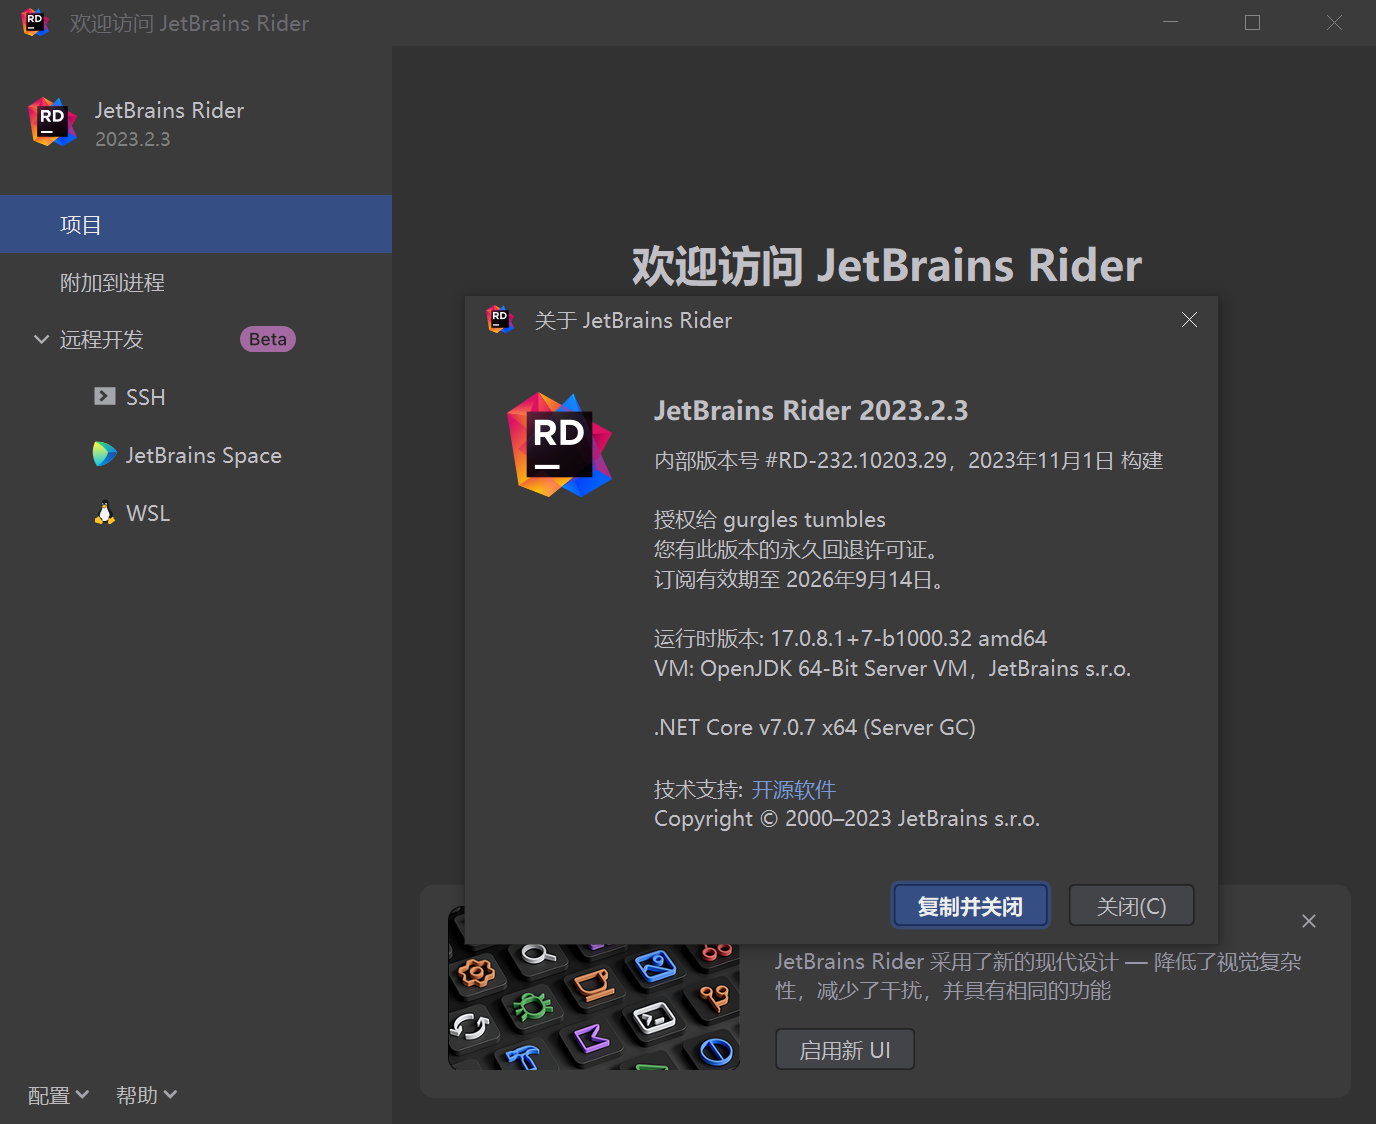The height and width of the screenshot is (1124, 1376).
Task: Click the new UI icons preview thumbnail
Action: point(594,988)
